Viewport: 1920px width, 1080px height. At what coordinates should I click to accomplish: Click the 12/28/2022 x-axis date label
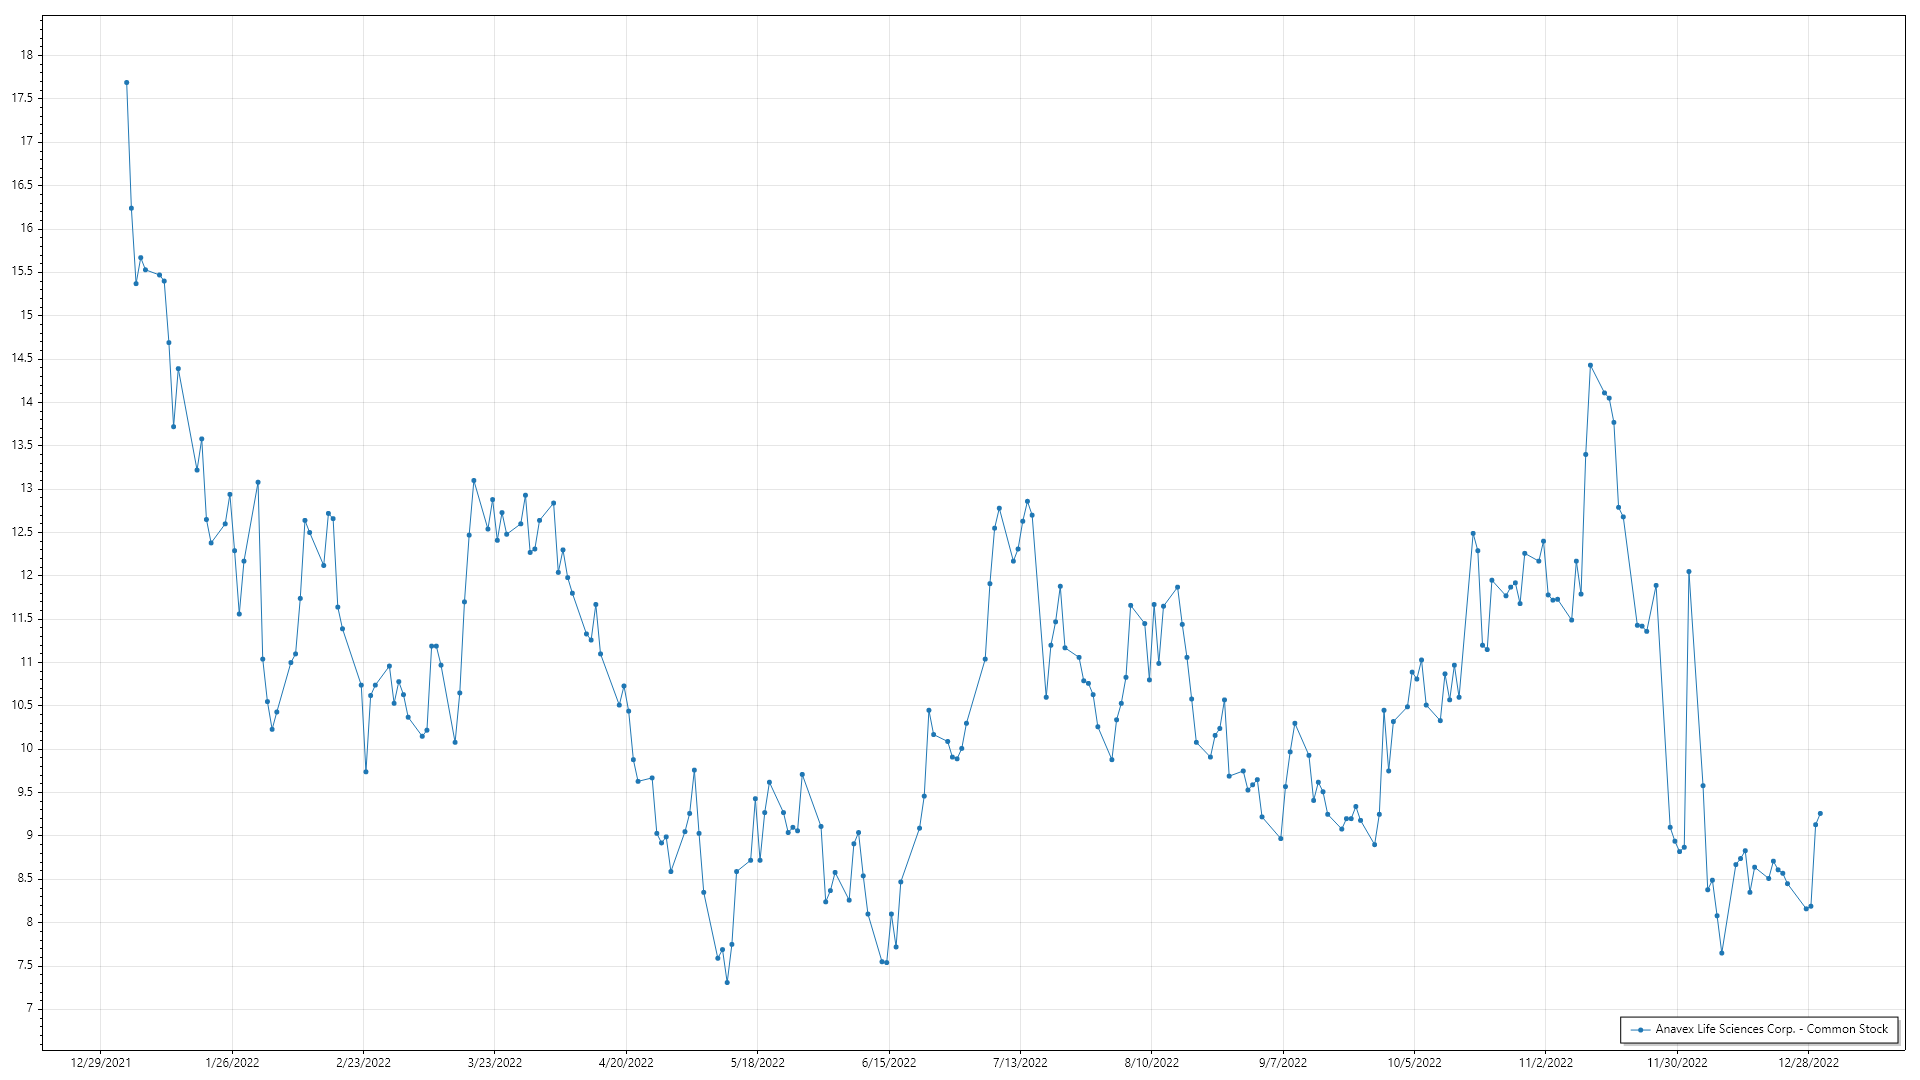pos(1808,1062)
